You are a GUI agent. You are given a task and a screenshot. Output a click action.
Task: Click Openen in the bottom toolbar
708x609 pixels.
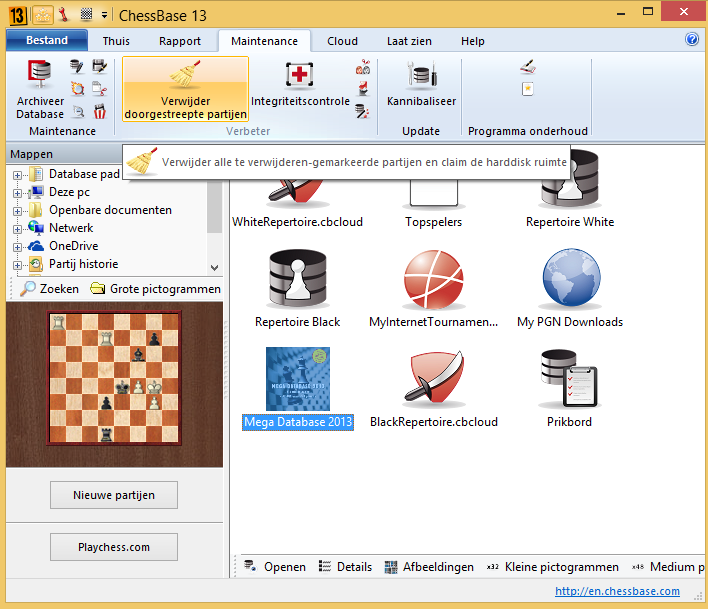pos(275,567)
